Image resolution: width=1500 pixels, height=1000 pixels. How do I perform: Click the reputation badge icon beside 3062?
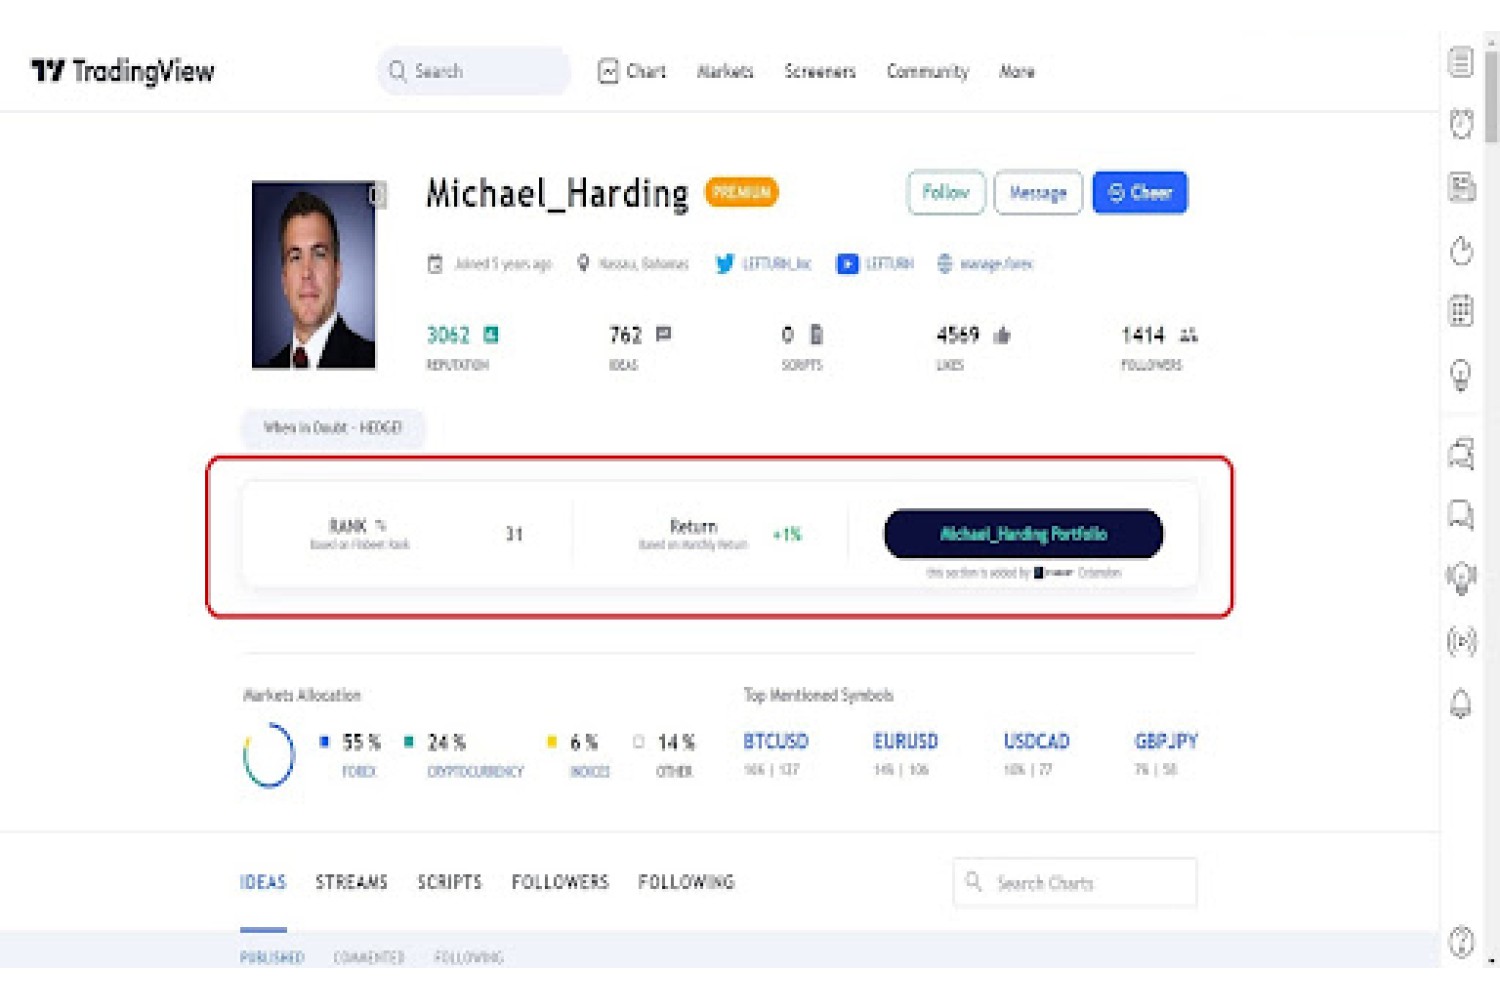tap(491, 334)
